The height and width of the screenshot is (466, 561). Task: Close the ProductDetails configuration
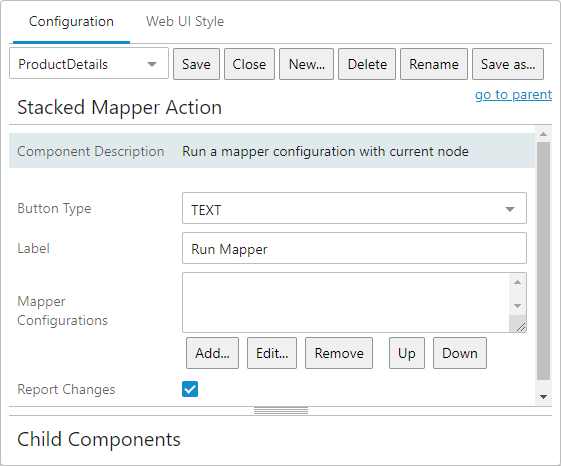[249, 64]
